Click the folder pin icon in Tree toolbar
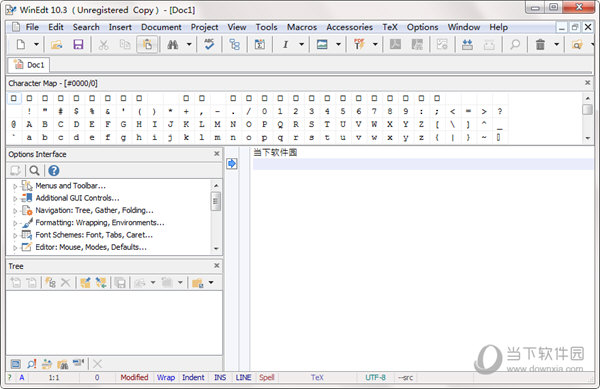 [x=85, y=283]
